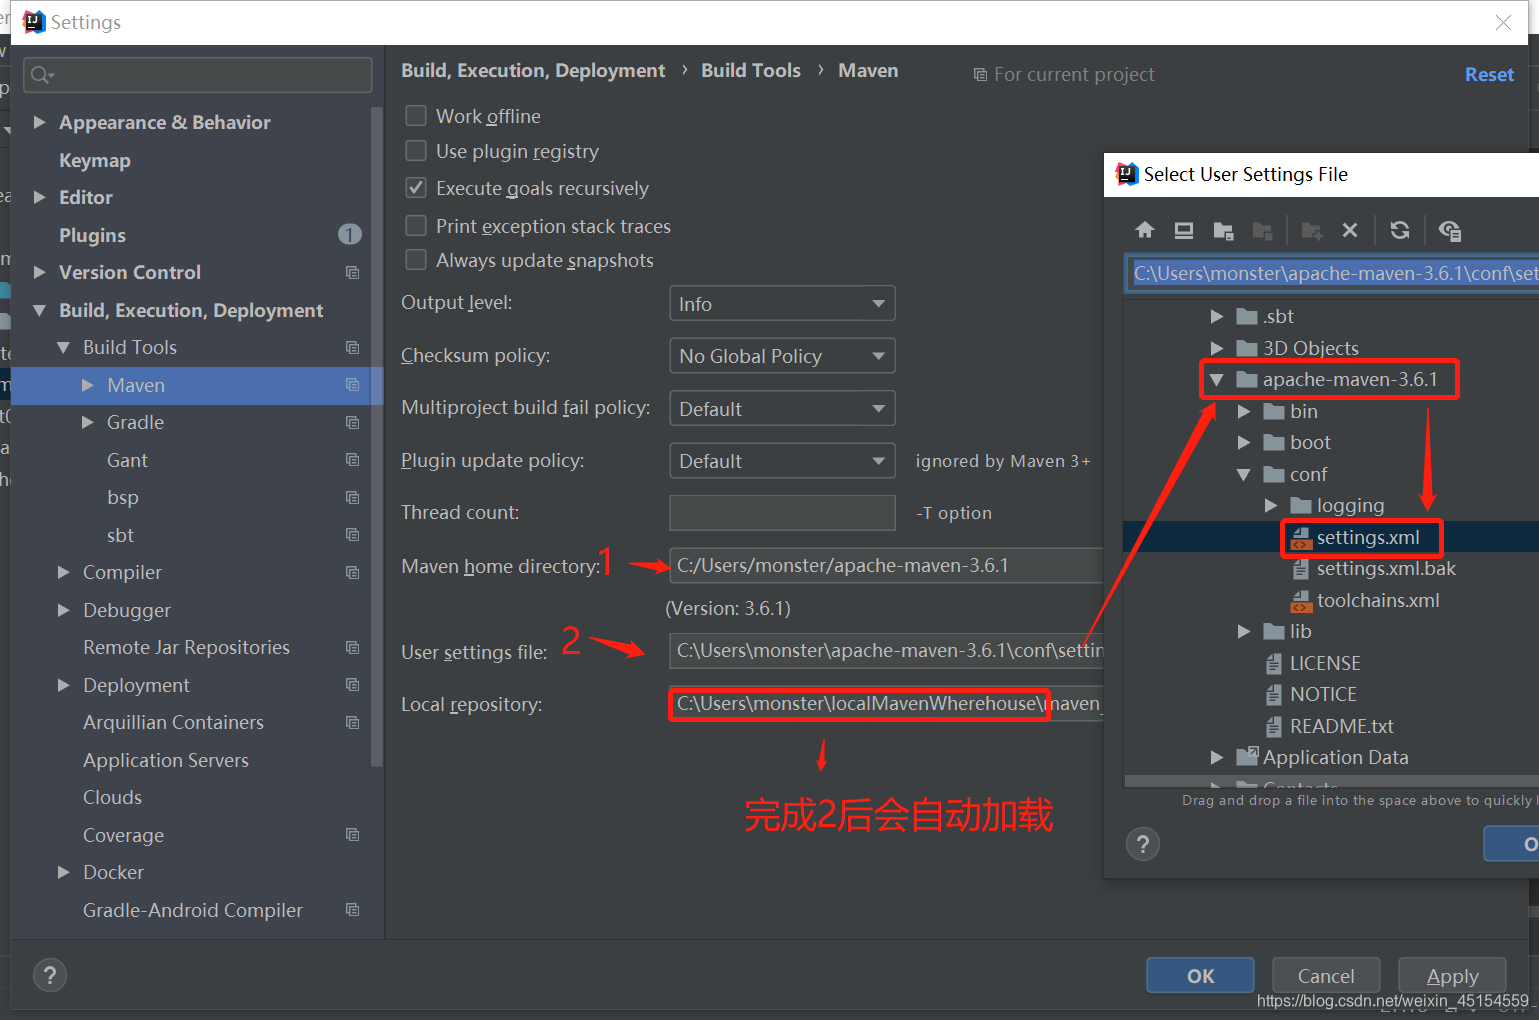Image resolution: width=1539 pixels, height=1020 pixels.
Task: Click the New Folder icon in file chooser
Action: pyautogui.click(x=1312, y=231)
